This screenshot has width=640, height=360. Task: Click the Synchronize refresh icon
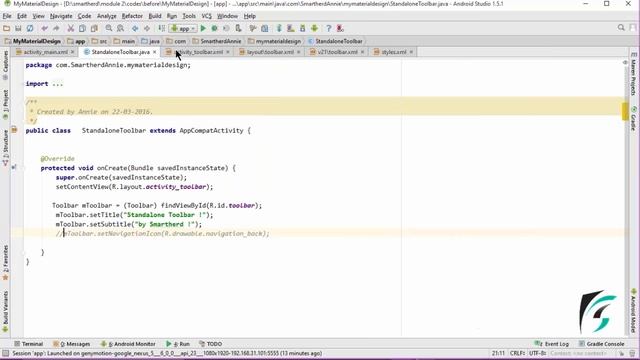(x=30, y=28)
